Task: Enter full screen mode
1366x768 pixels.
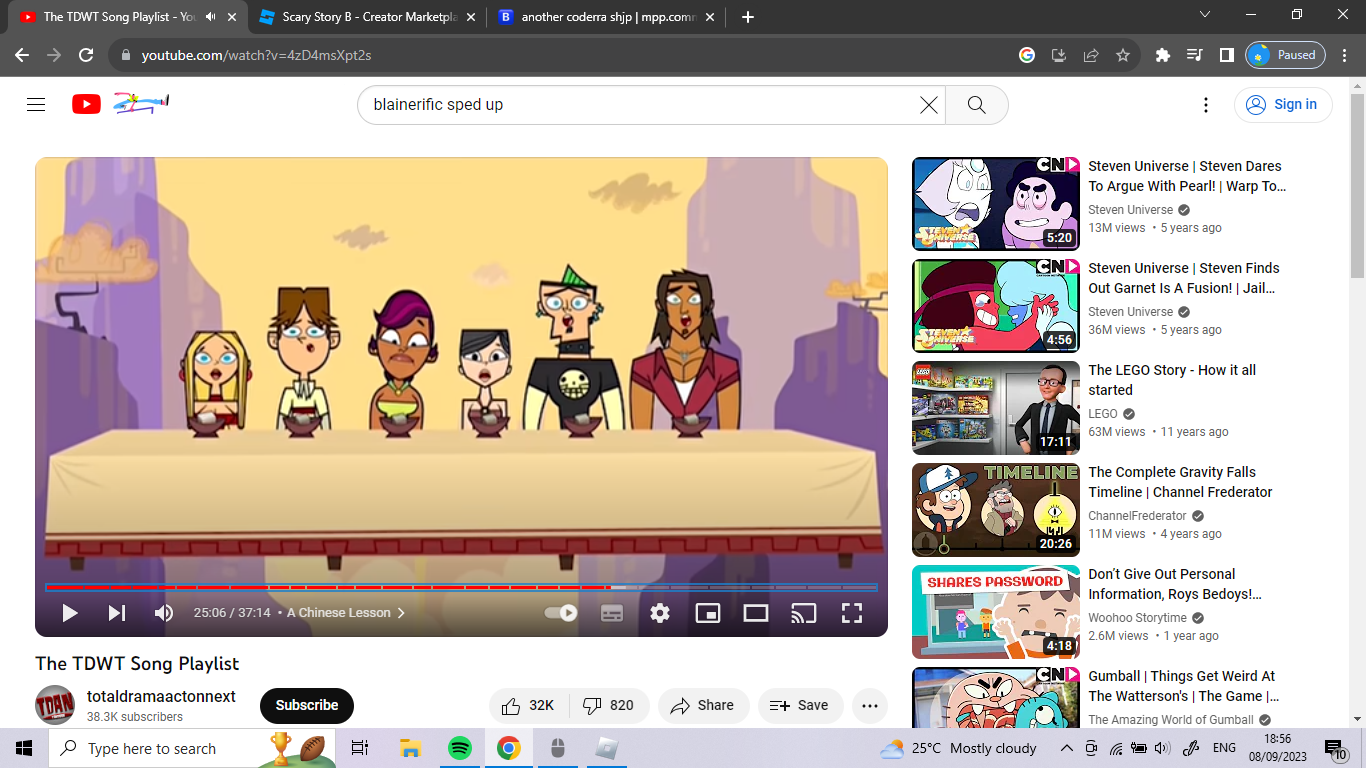Action: 852,613
